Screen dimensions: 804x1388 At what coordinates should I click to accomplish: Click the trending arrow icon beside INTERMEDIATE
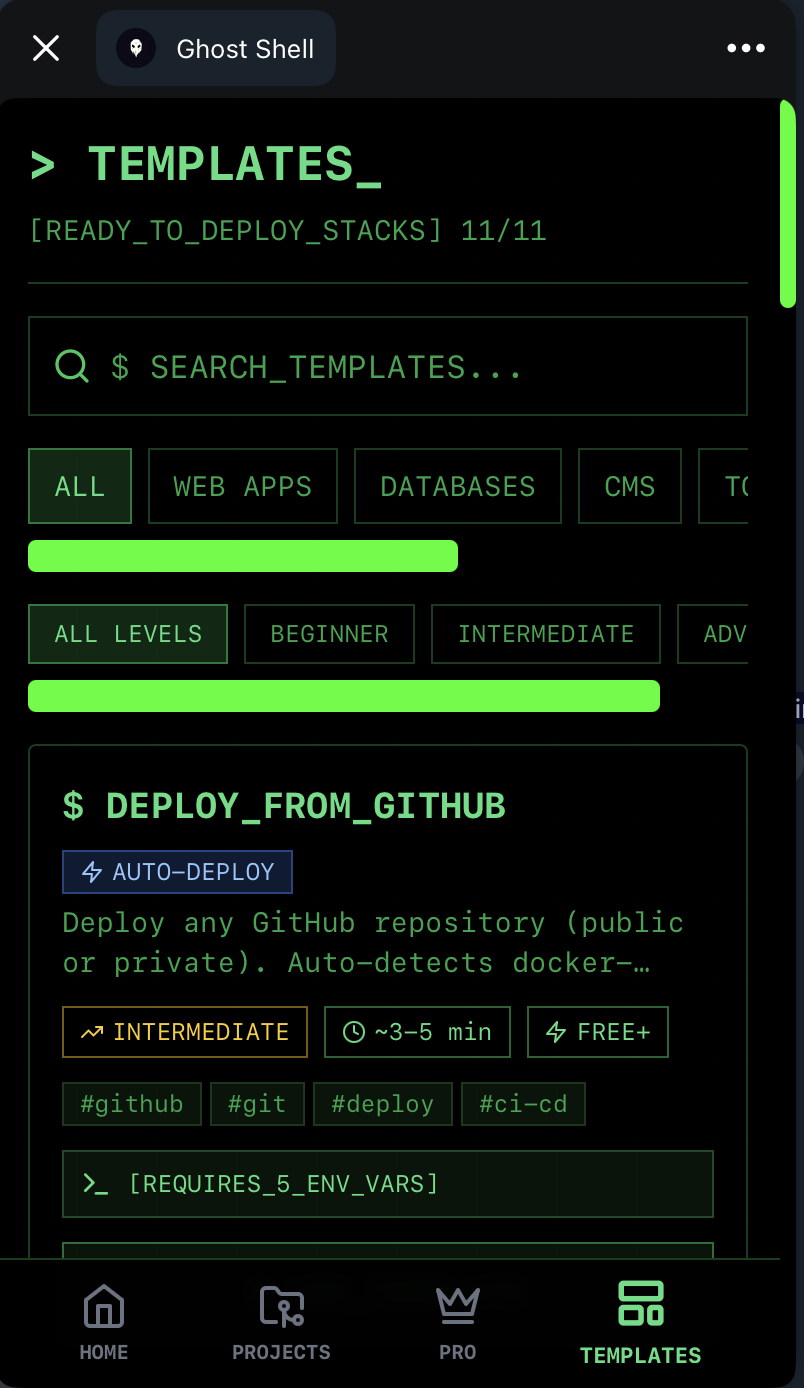92,1032
